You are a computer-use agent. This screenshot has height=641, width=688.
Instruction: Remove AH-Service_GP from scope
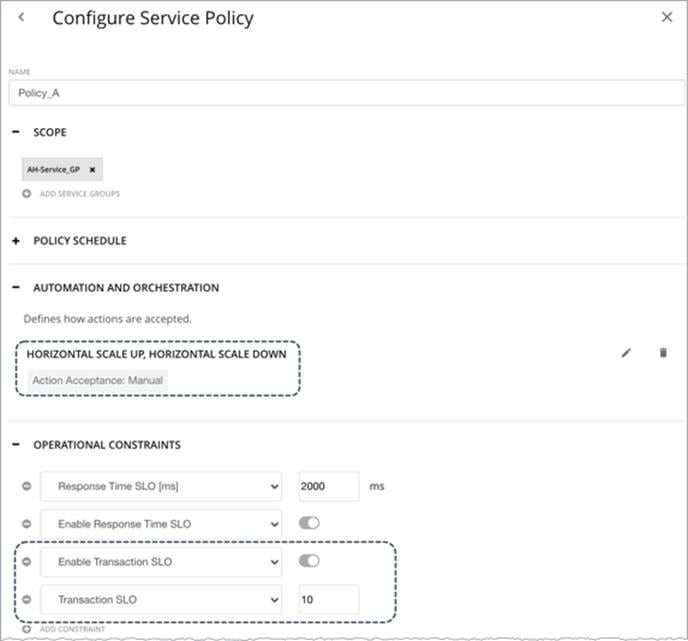(92, 170)
